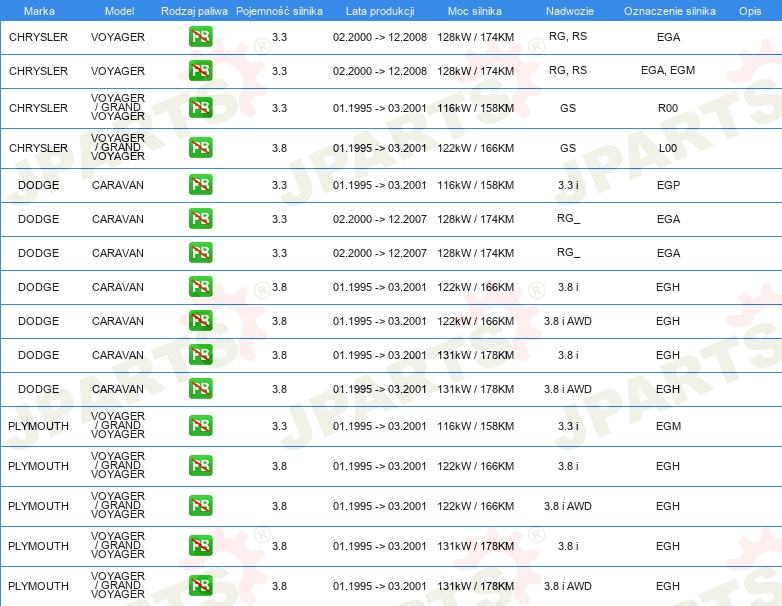Click 'GS' body cell in the L00 row
The image size is (782, 606).
(x=568, y=148)
